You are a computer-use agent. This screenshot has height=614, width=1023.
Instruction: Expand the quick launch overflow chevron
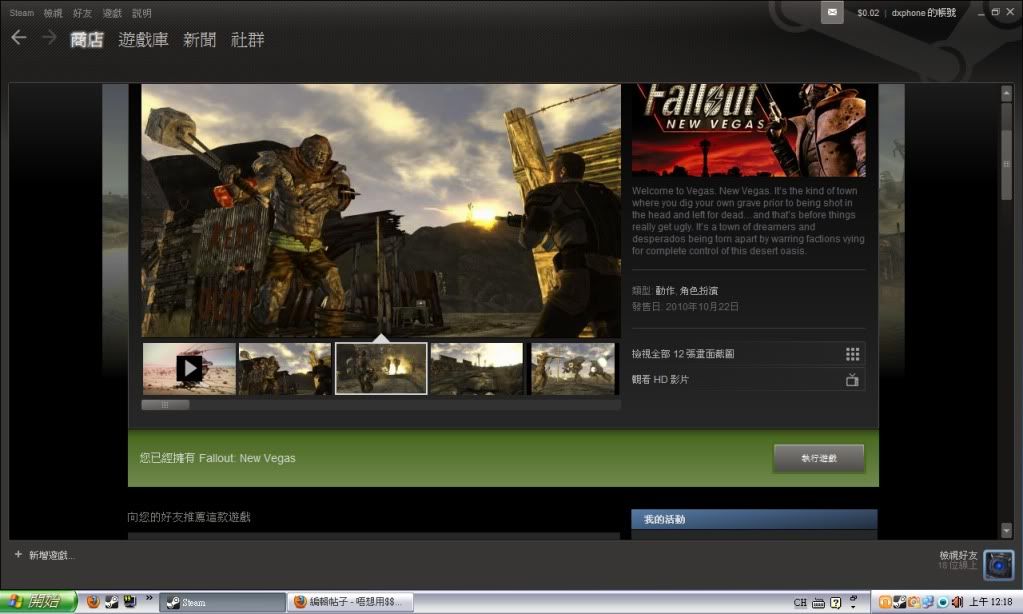click(x=150, y=599)
